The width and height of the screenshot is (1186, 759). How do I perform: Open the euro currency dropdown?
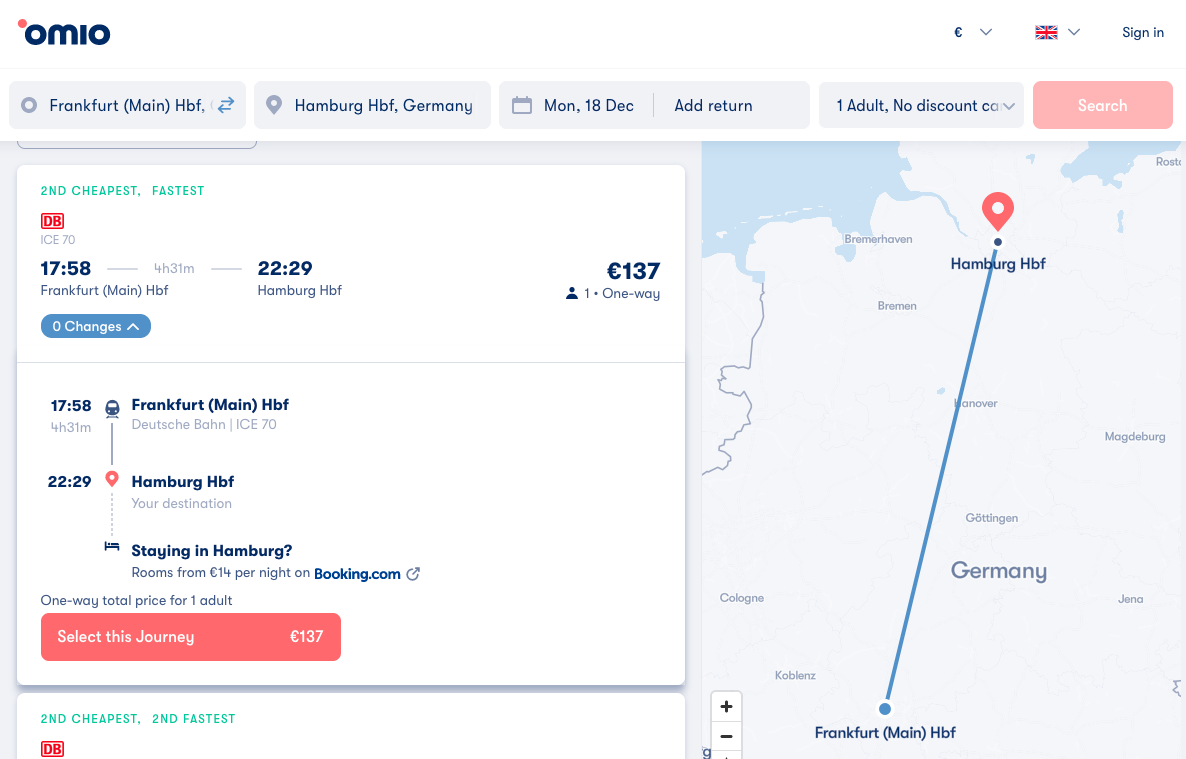tap(972, 32)
